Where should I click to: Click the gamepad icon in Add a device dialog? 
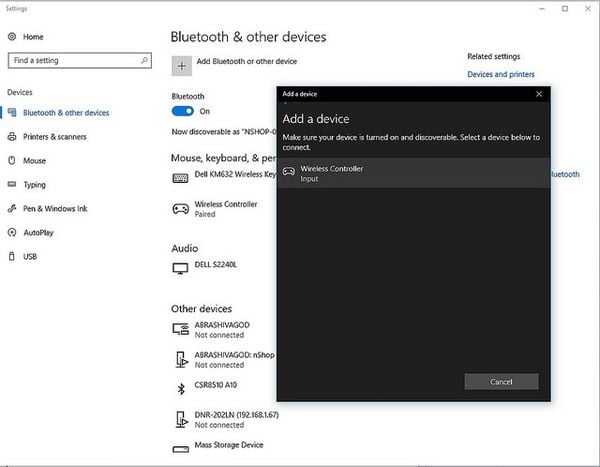pyautogui.click(x=289, y=171)
